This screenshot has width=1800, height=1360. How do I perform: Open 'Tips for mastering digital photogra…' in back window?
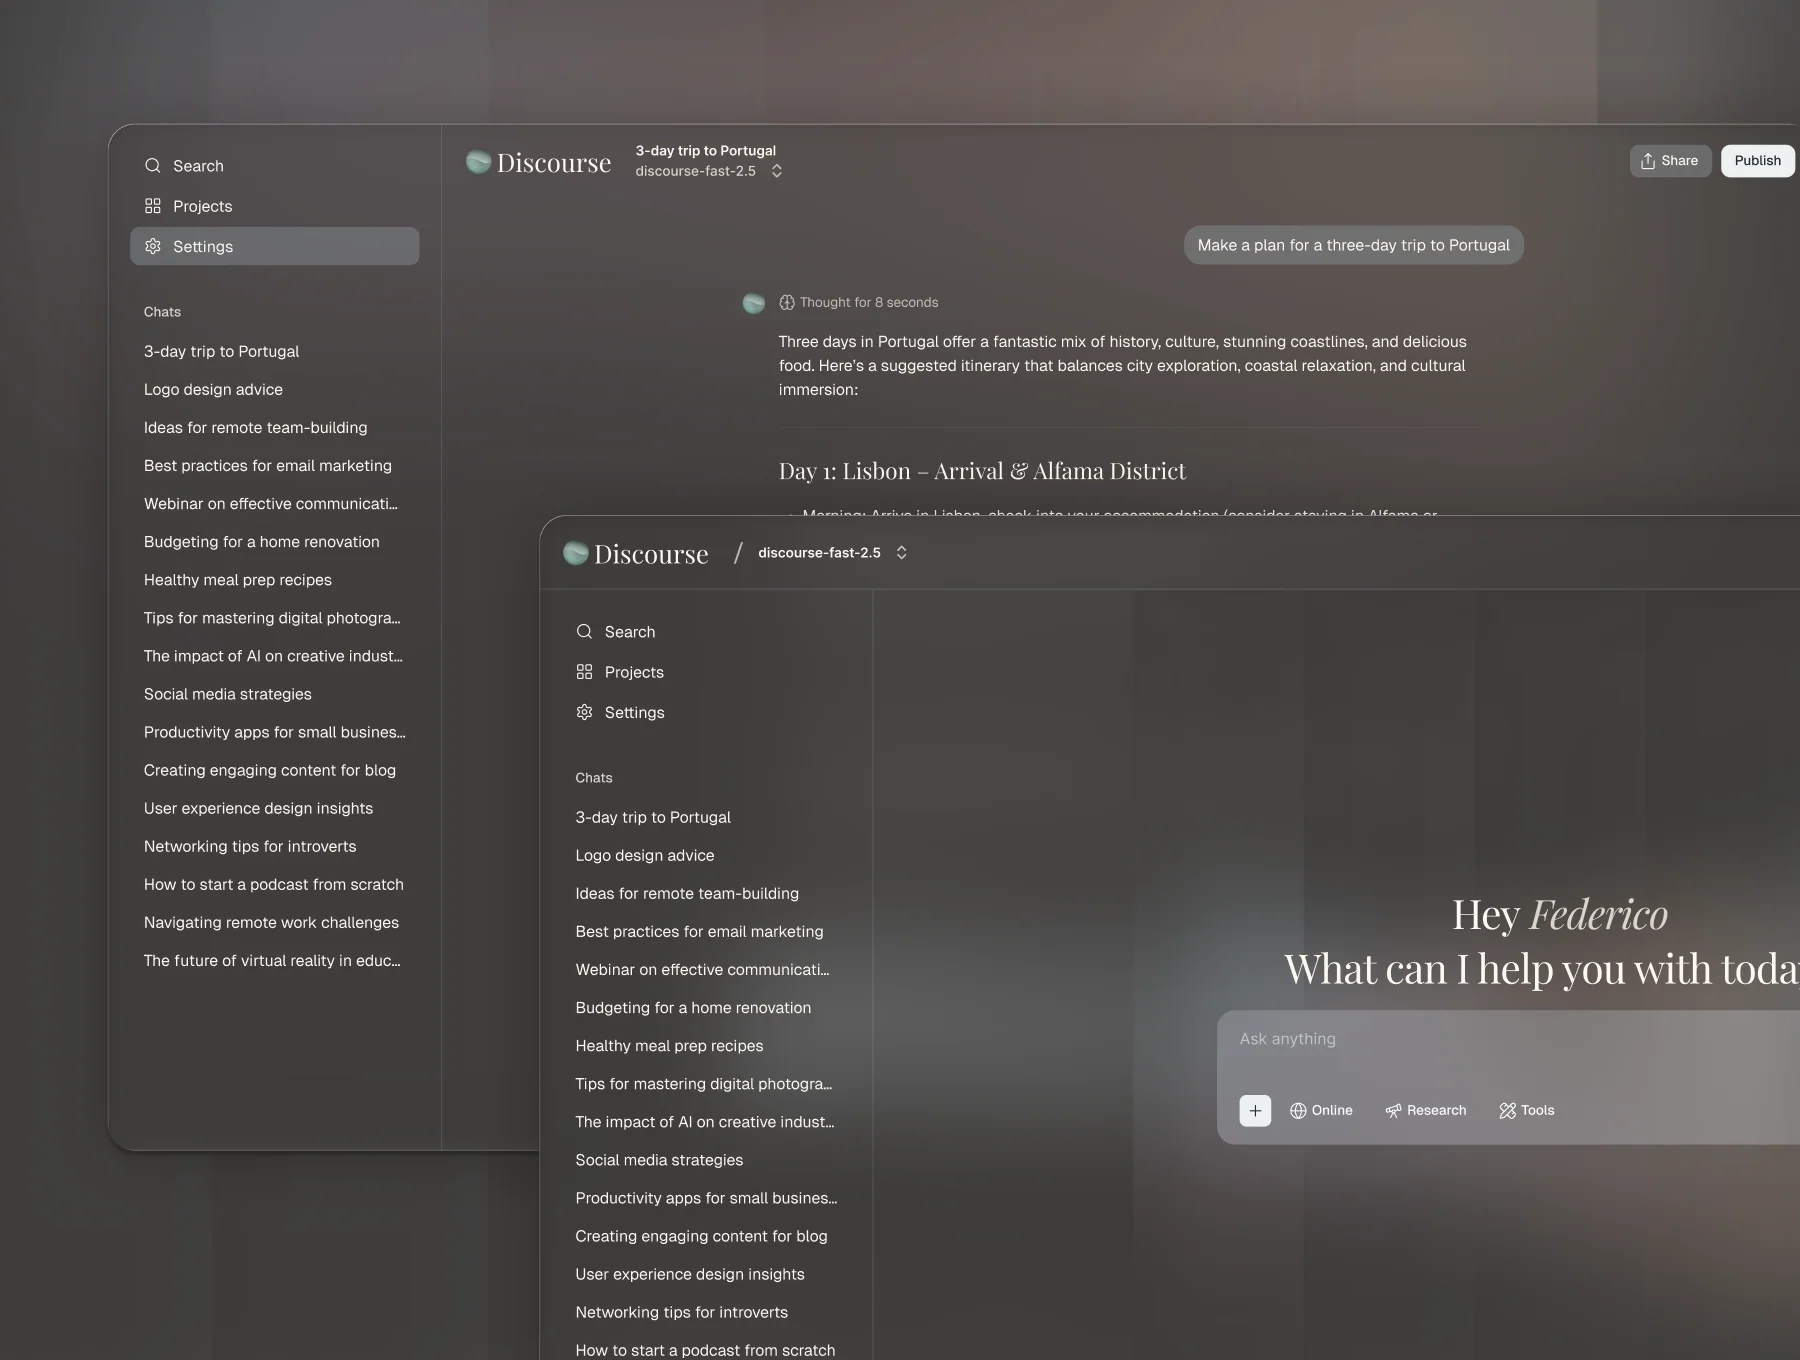pos(272,618)
